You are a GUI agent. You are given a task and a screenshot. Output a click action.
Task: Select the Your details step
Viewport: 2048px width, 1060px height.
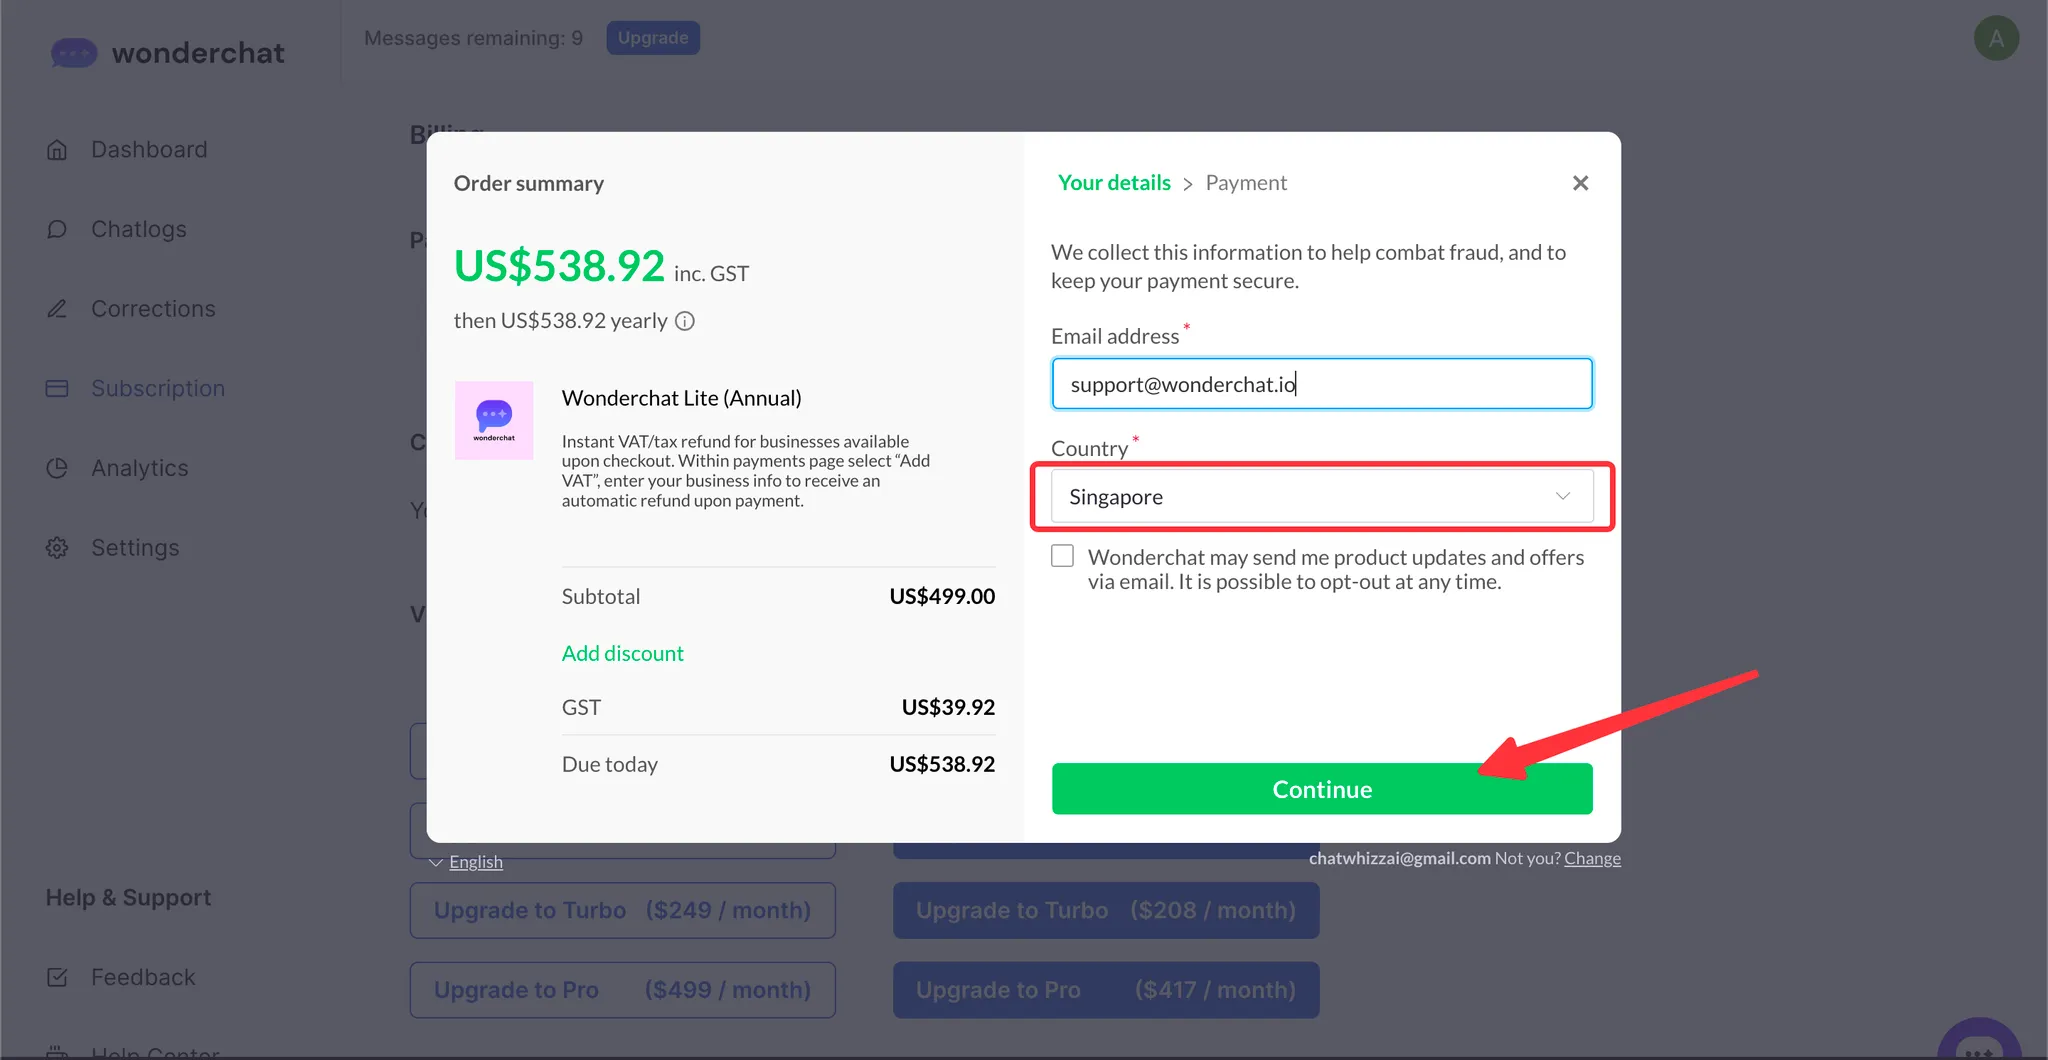pyautogui.click(x=1114, y=183)
